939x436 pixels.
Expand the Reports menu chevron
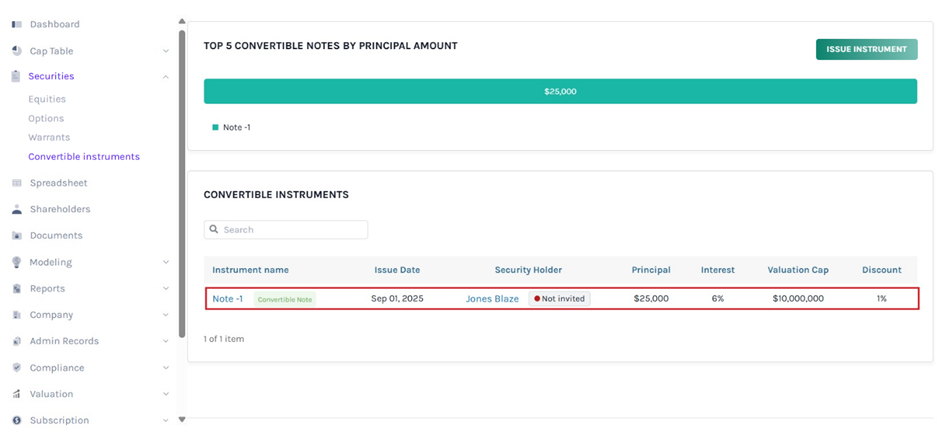click(166, 289)
